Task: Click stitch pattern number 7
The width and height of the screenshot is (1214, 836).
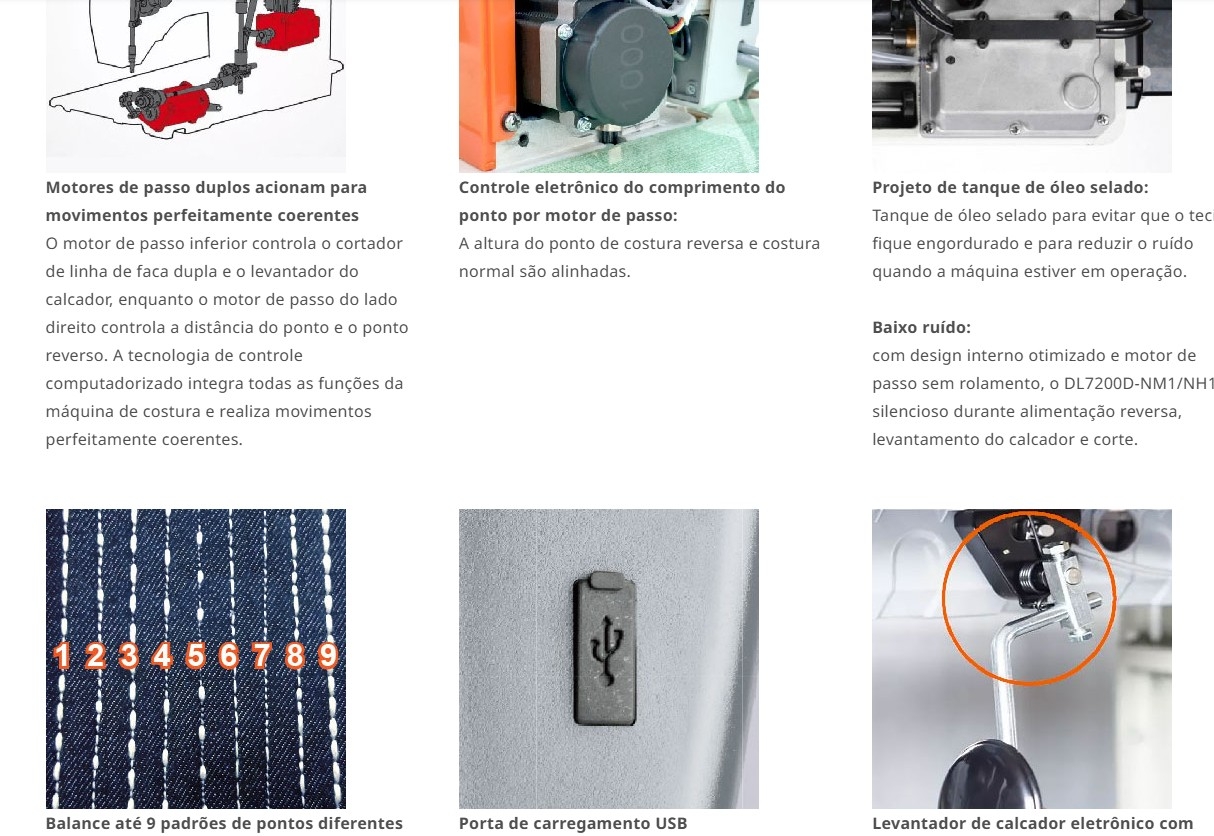Action: point(262,656)
